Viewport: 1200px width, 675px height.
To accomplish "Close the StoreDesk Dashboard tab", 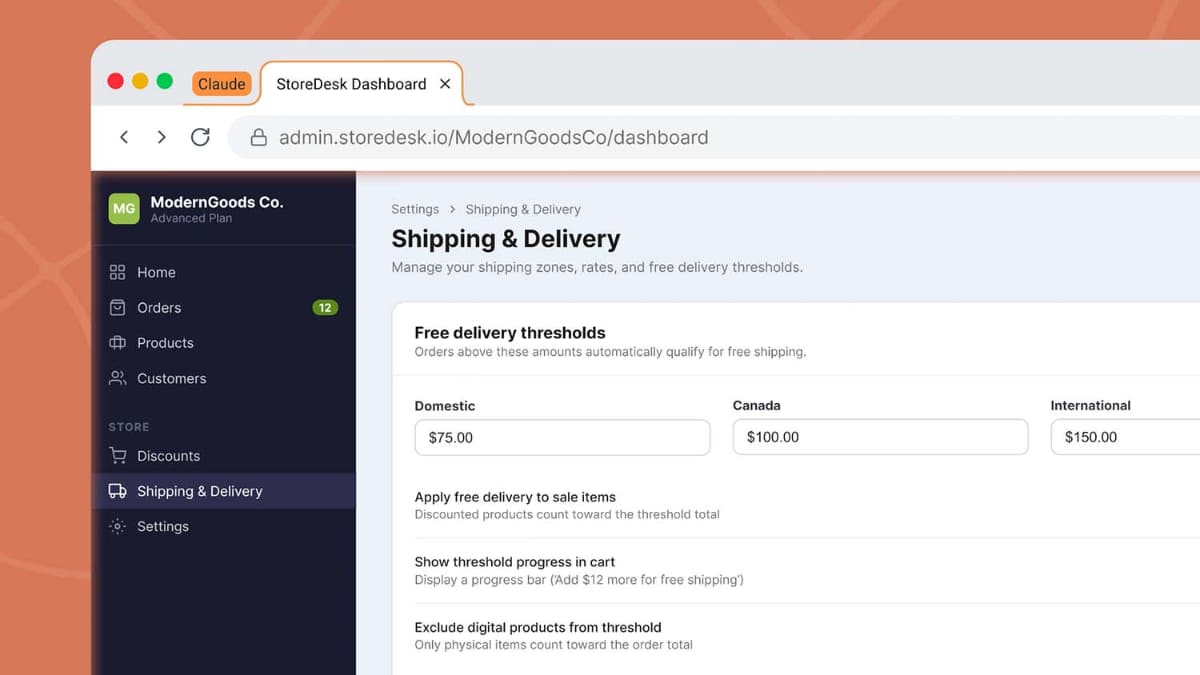I will pyautogui.click(x=445, y=84).
